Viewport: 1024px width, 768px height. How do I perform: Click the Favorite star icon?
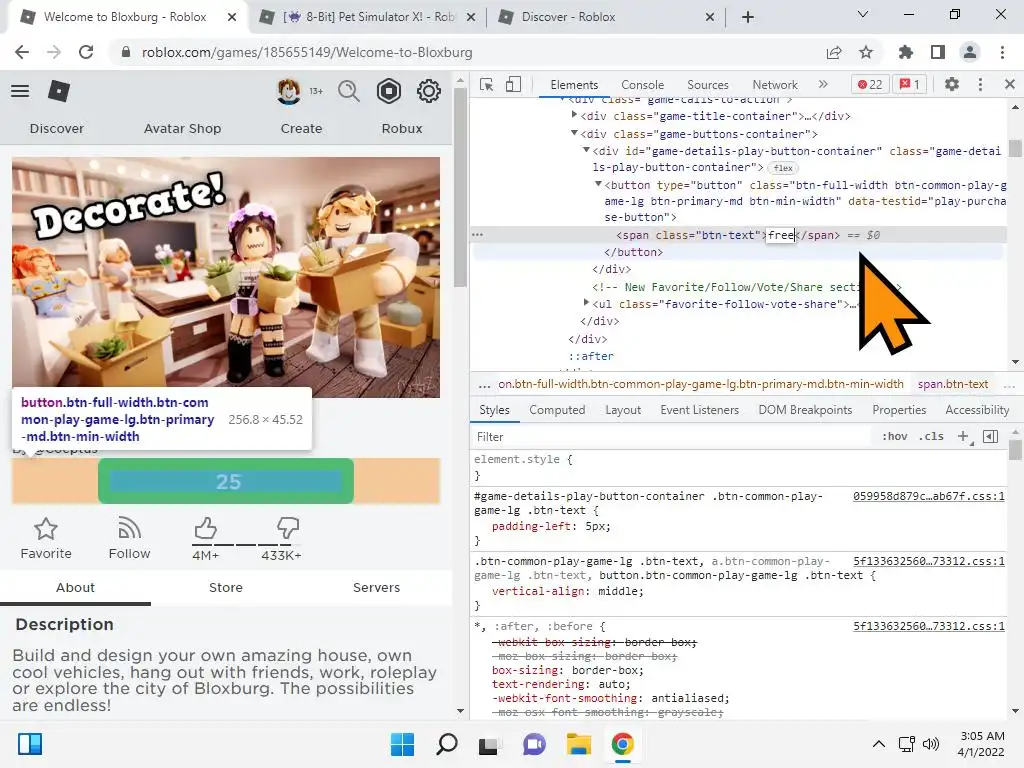pos(46,528)
